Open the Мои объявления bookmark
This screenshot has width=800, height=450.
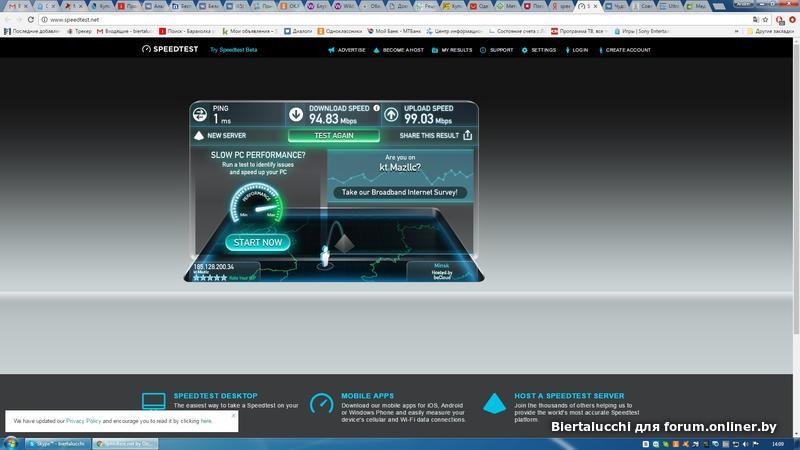click(249, 31)
